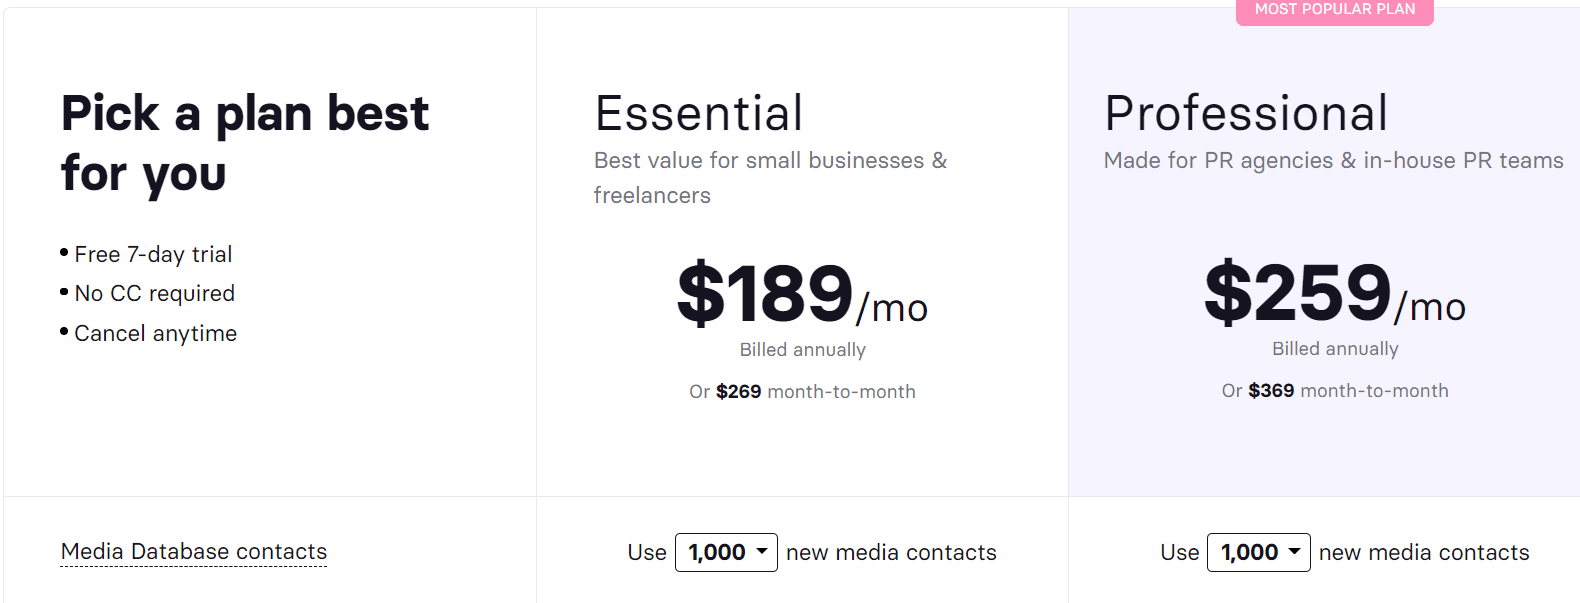Screen dimensions: 1580x603
Task: Click the $369 month-to-month option text
Action: coord(1335,391)
